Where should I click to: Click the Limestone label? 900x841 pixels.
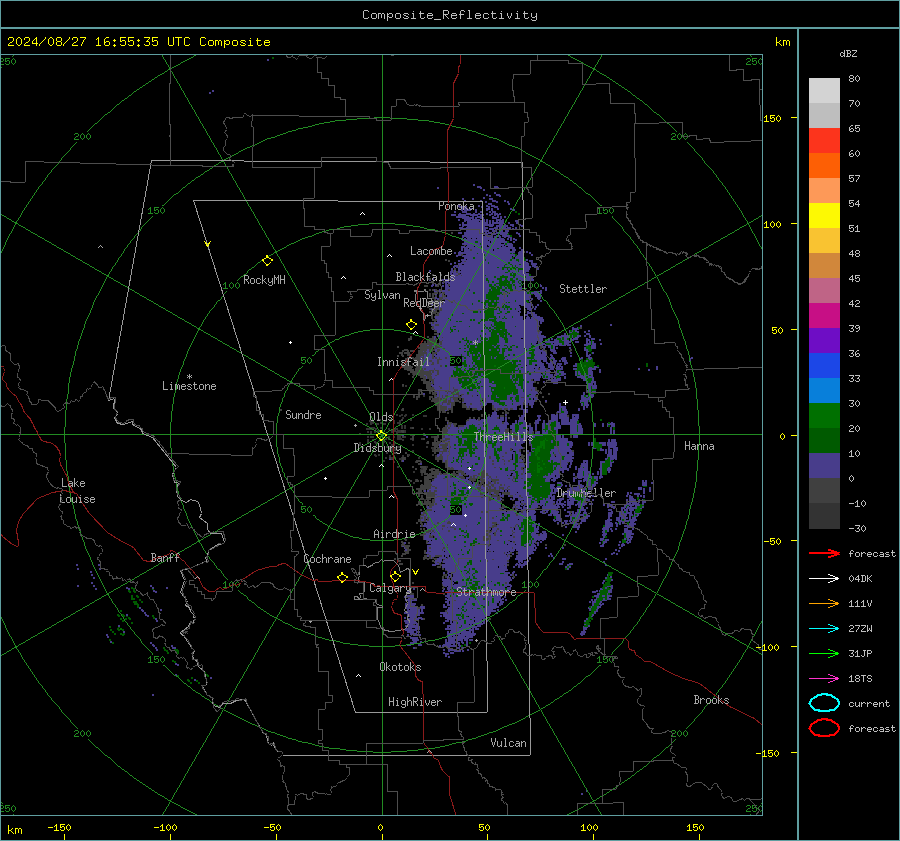189,386
